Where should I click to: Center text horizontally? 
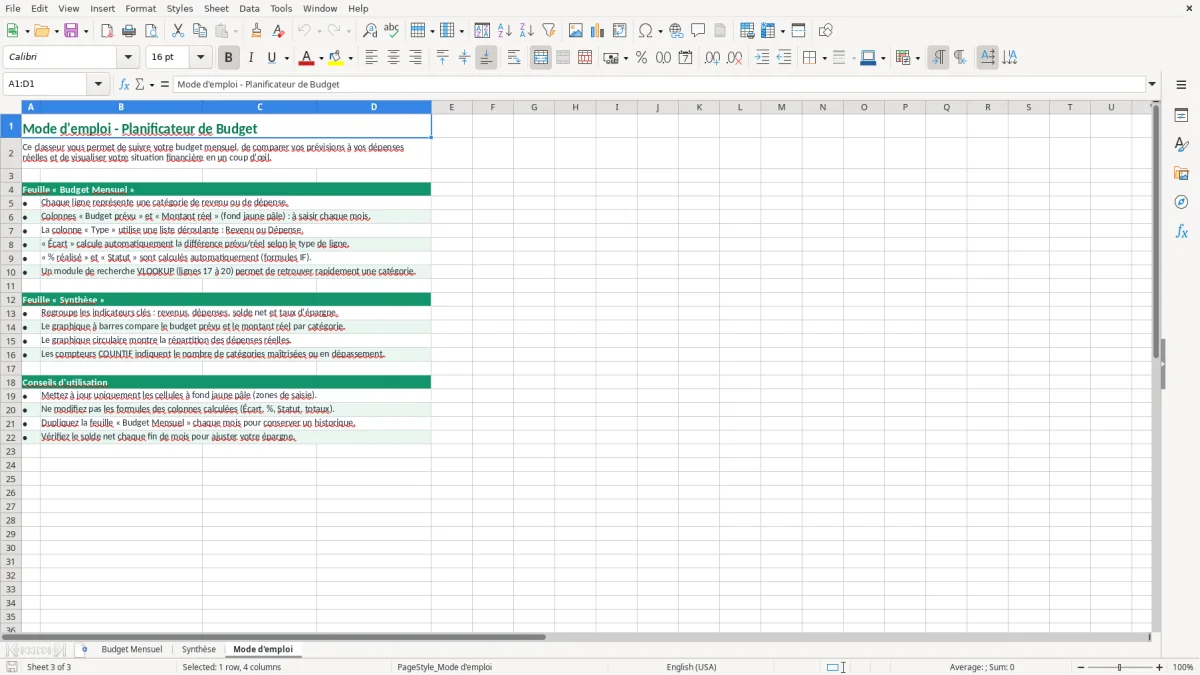[393, 58]
